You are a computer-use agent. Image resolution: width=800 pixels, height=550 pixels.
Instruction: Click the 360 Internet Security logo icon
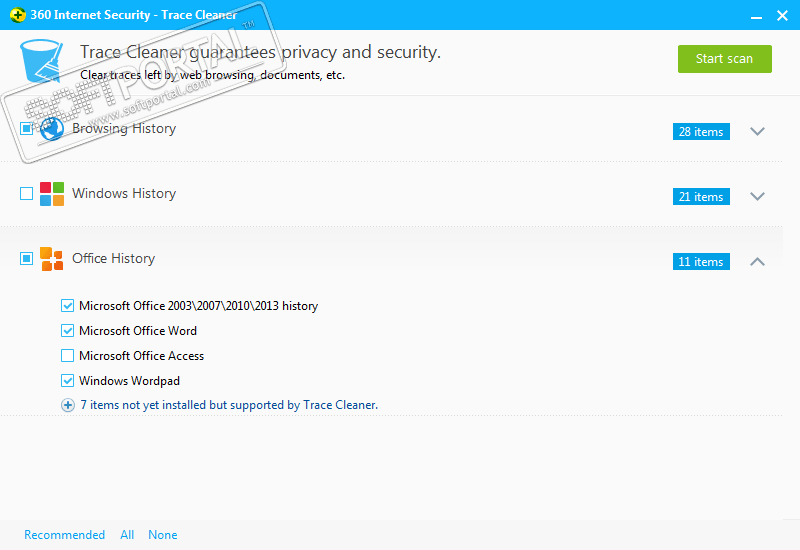pyautogui.click(x=16, y=15)
